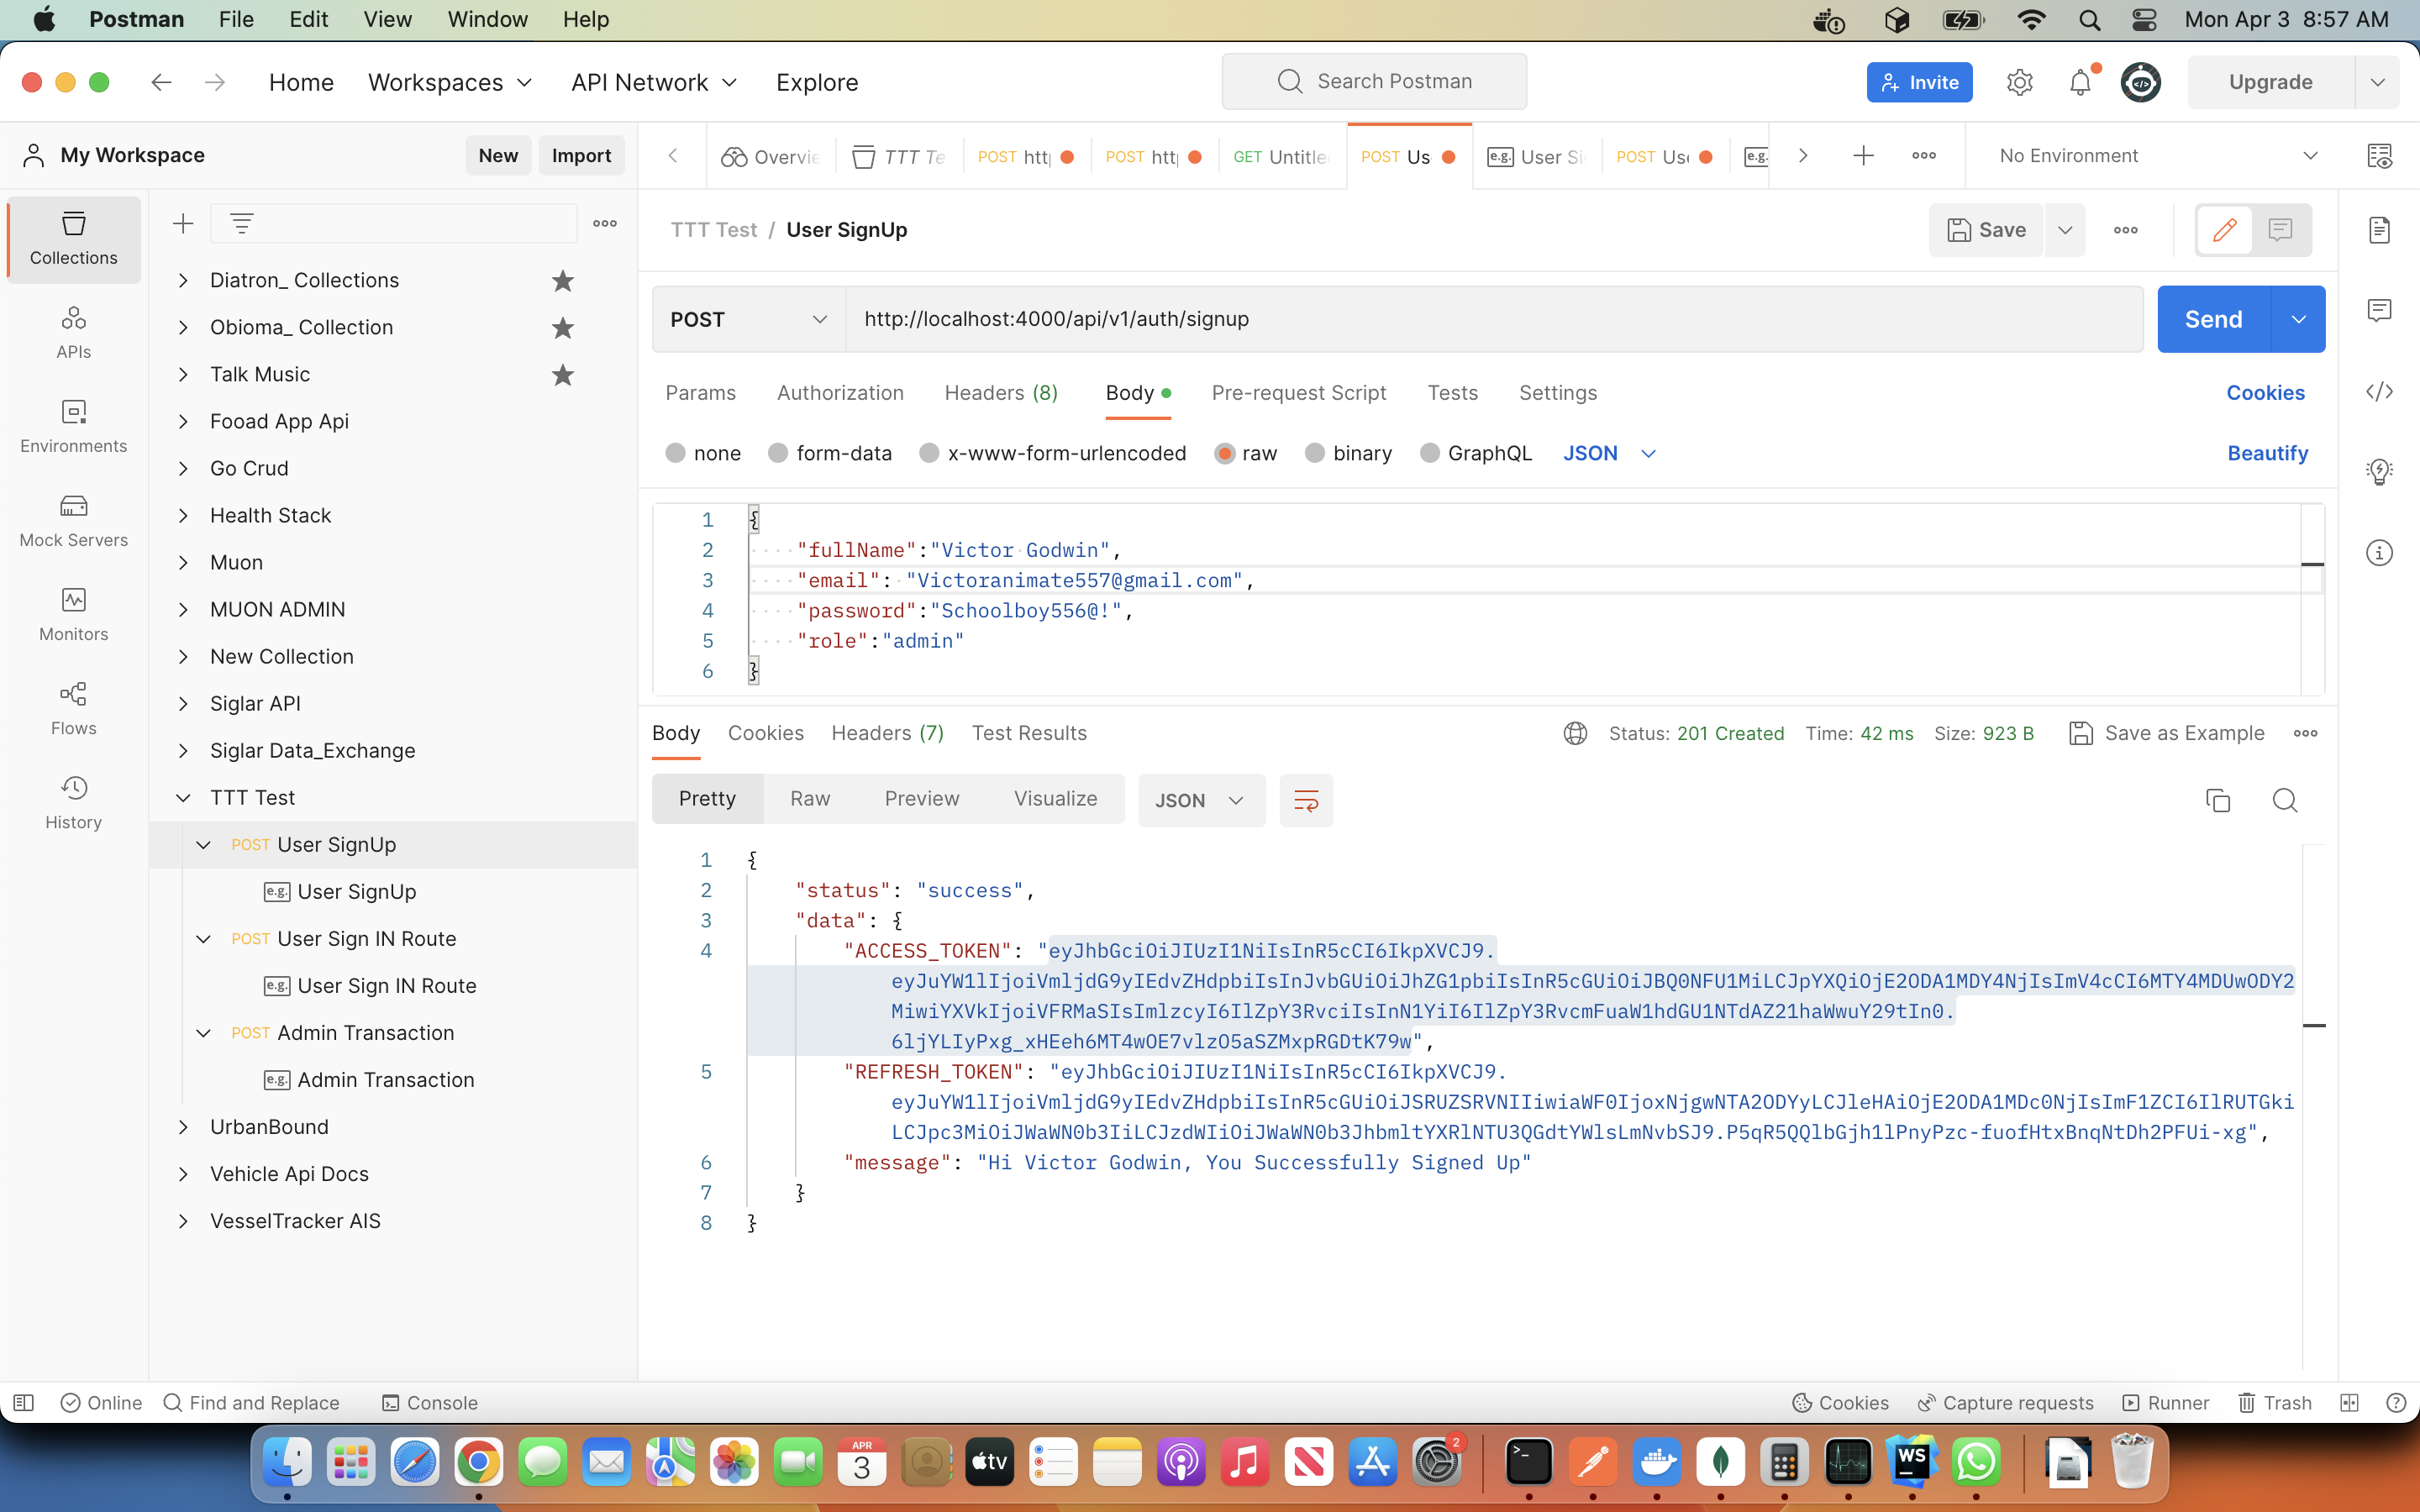This screenshot has width=2420, height=1512.
Task: Toggle word wrap in response viewer
Action: point(1306,800)
